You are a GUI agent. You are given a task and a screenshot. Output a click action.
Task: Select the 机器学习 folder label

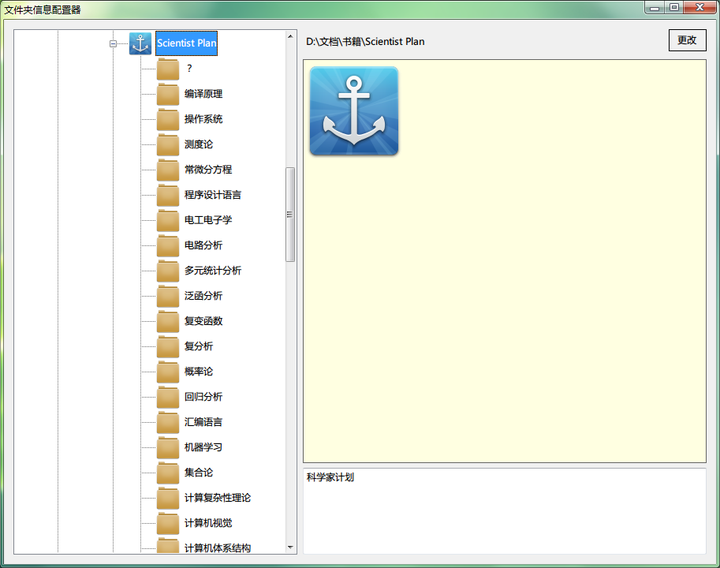203,447
